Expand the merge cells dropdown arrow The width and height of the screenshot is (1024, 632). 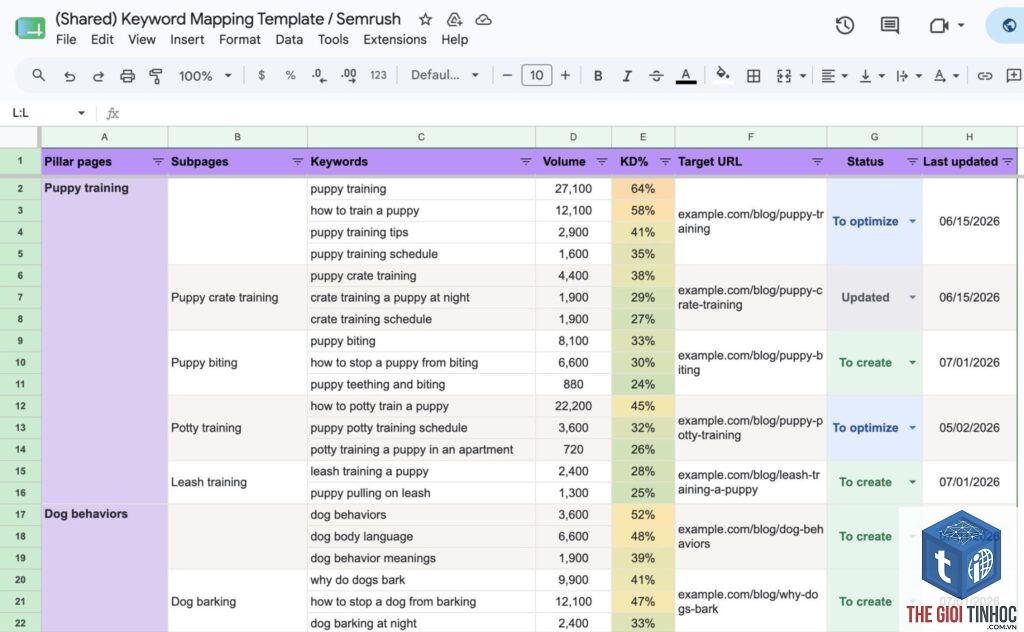(803, 76)
